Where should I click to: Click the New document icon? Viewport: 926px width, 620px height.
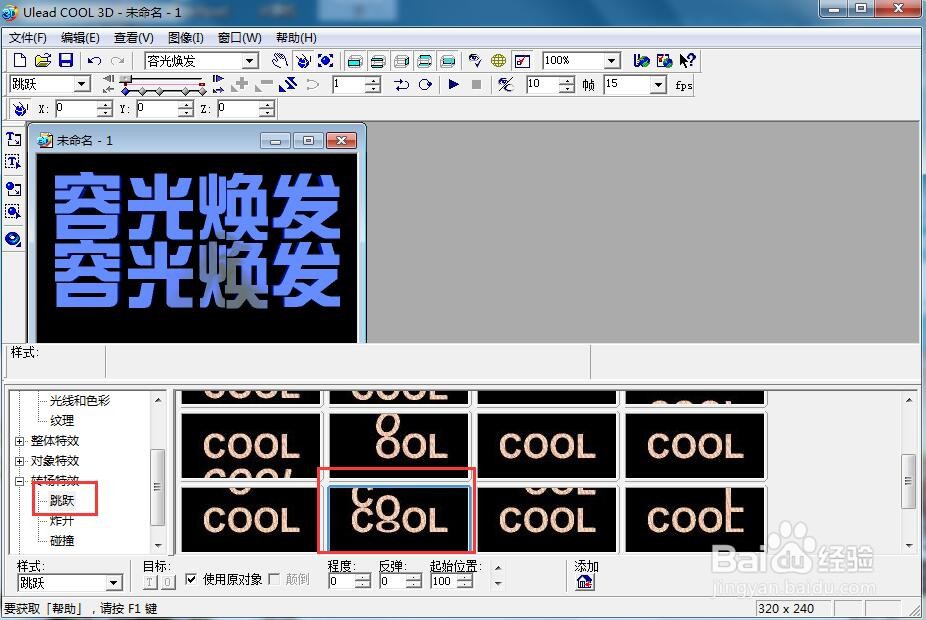pyautogui.click(x=19, y=60)
